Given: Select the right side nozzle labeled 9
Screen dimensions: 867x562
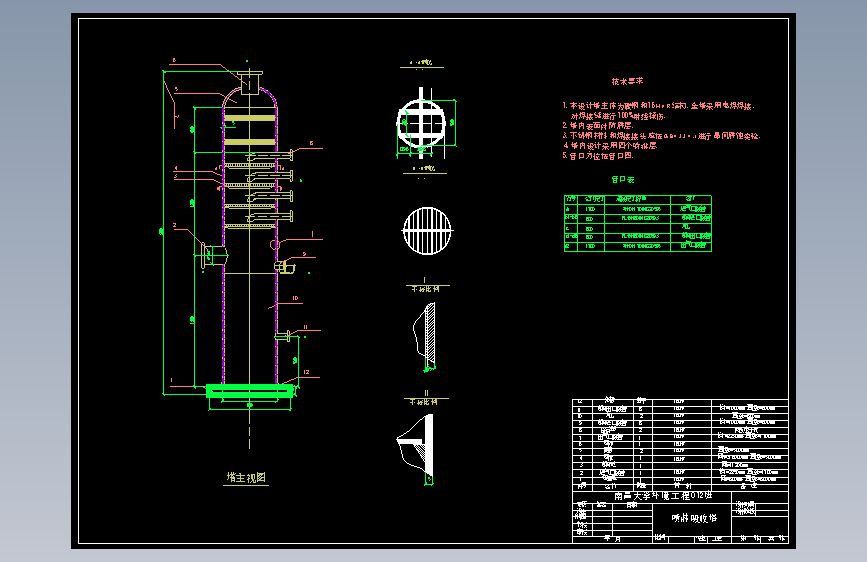Looking at the screenshot, I should 284,267.
